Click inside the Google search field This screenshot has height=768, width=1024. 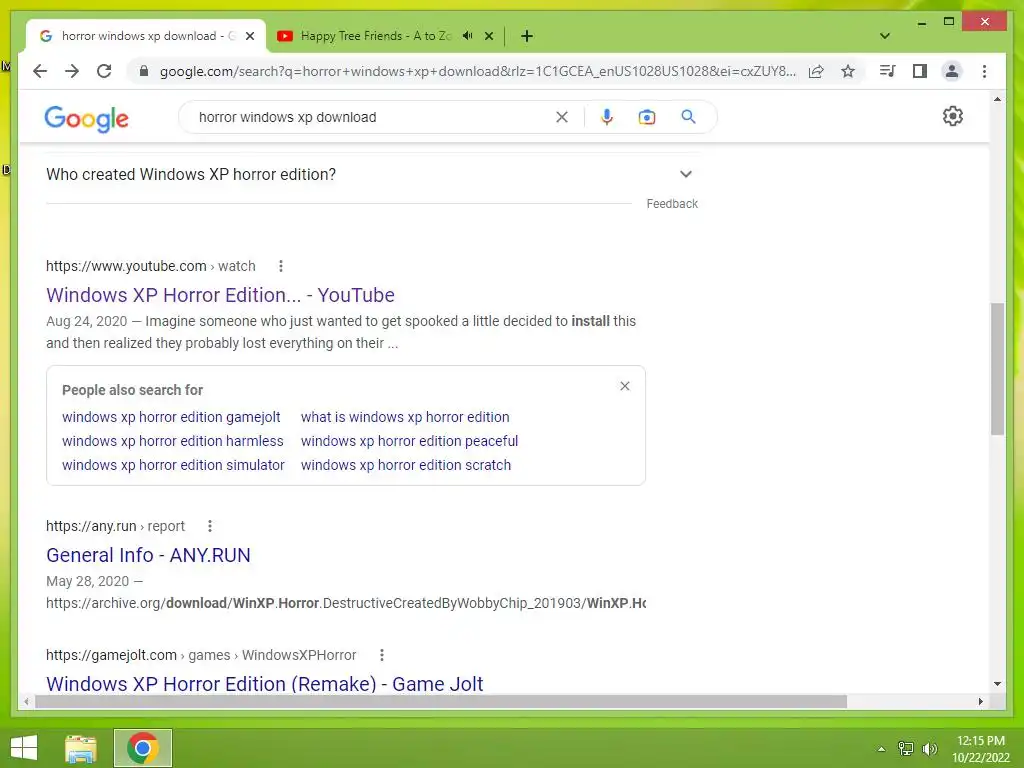point(372,117)
